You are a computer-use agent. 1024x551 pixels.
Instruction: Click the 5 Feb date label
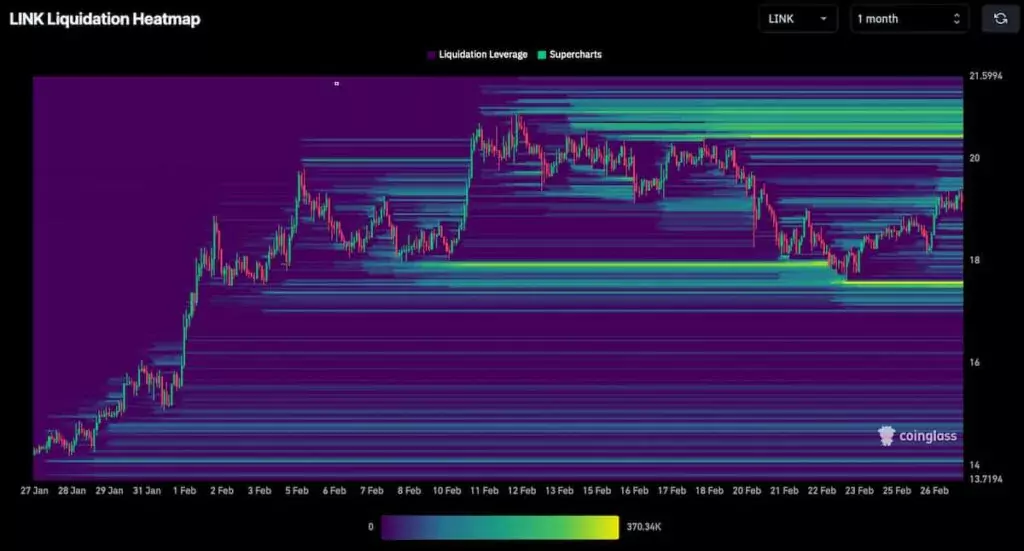[x=296, y=490]
